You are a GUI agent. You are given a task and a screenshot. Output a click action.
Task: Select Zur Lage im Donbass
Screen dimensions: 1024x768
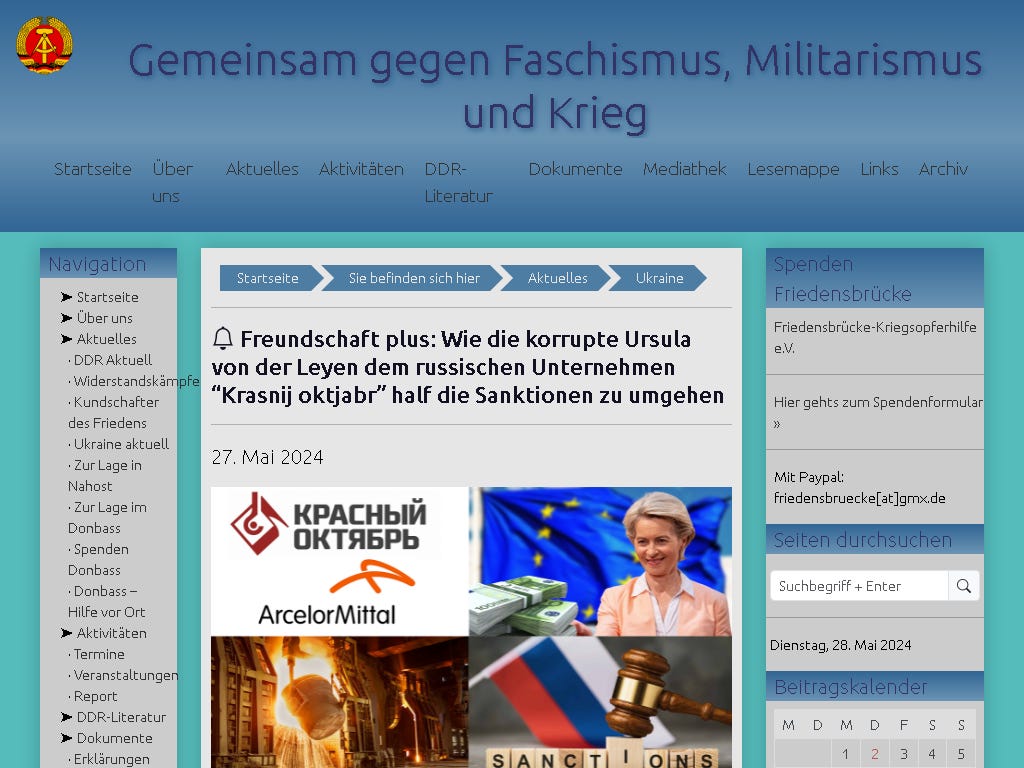pos(107,517)
